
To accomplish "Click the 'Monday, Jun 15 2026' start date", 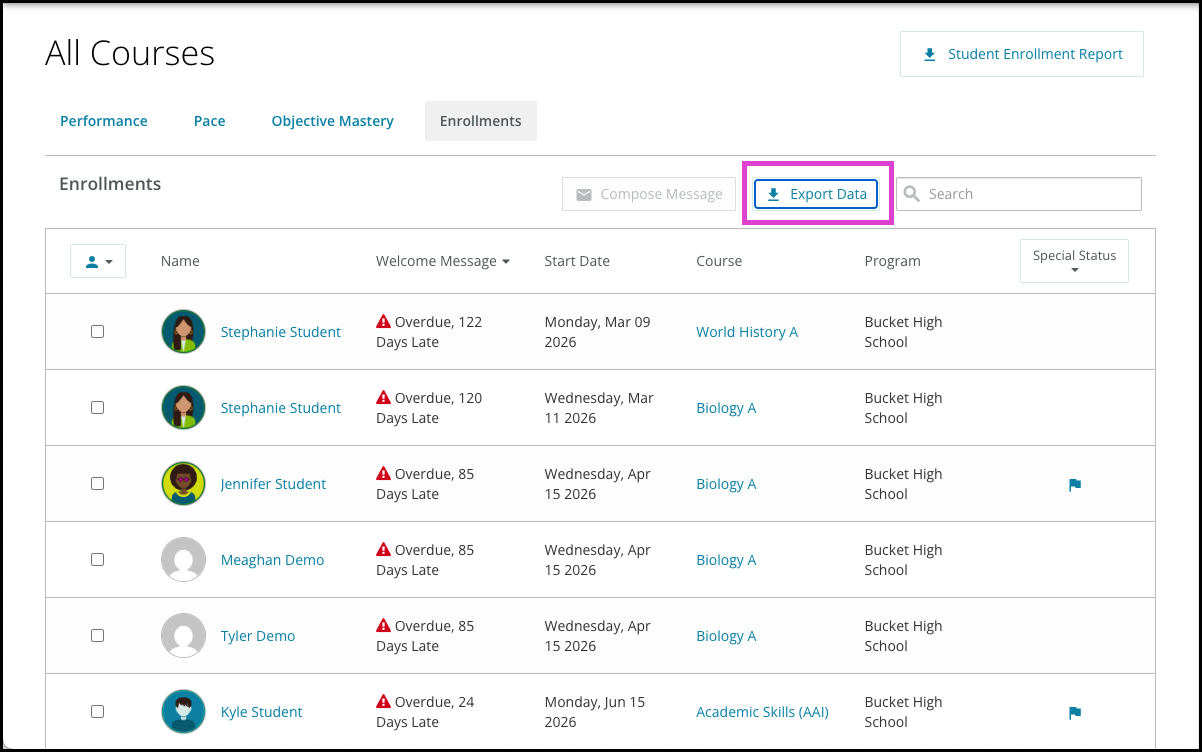I will (x=595, y=712).
